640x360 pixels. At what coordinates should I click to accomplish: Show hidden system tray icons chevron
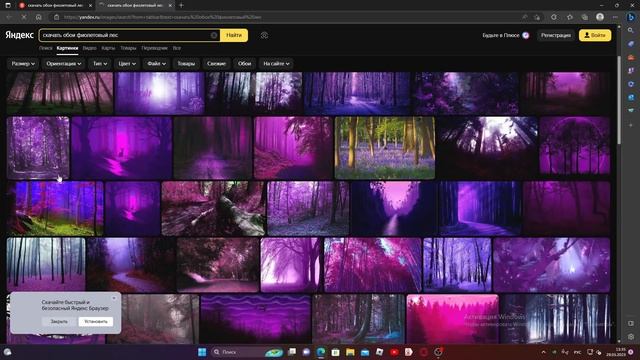[x=543, y=352]
